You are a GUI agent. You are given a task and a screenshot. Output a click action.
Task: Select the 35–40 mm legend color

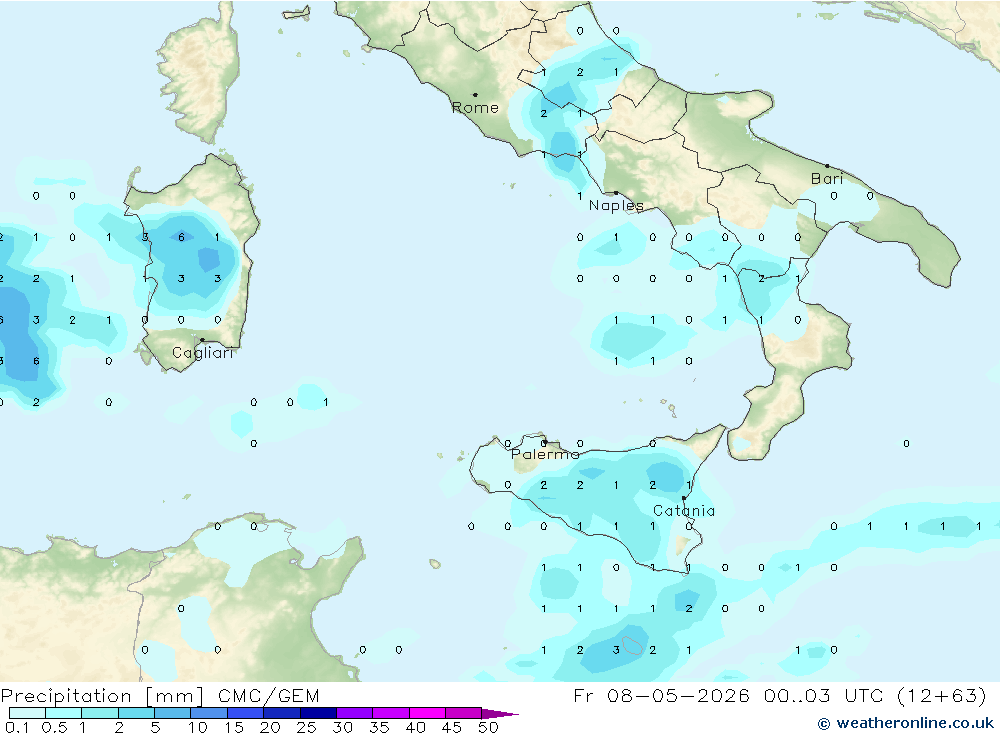pyautogui.click(x=391, y=713)
